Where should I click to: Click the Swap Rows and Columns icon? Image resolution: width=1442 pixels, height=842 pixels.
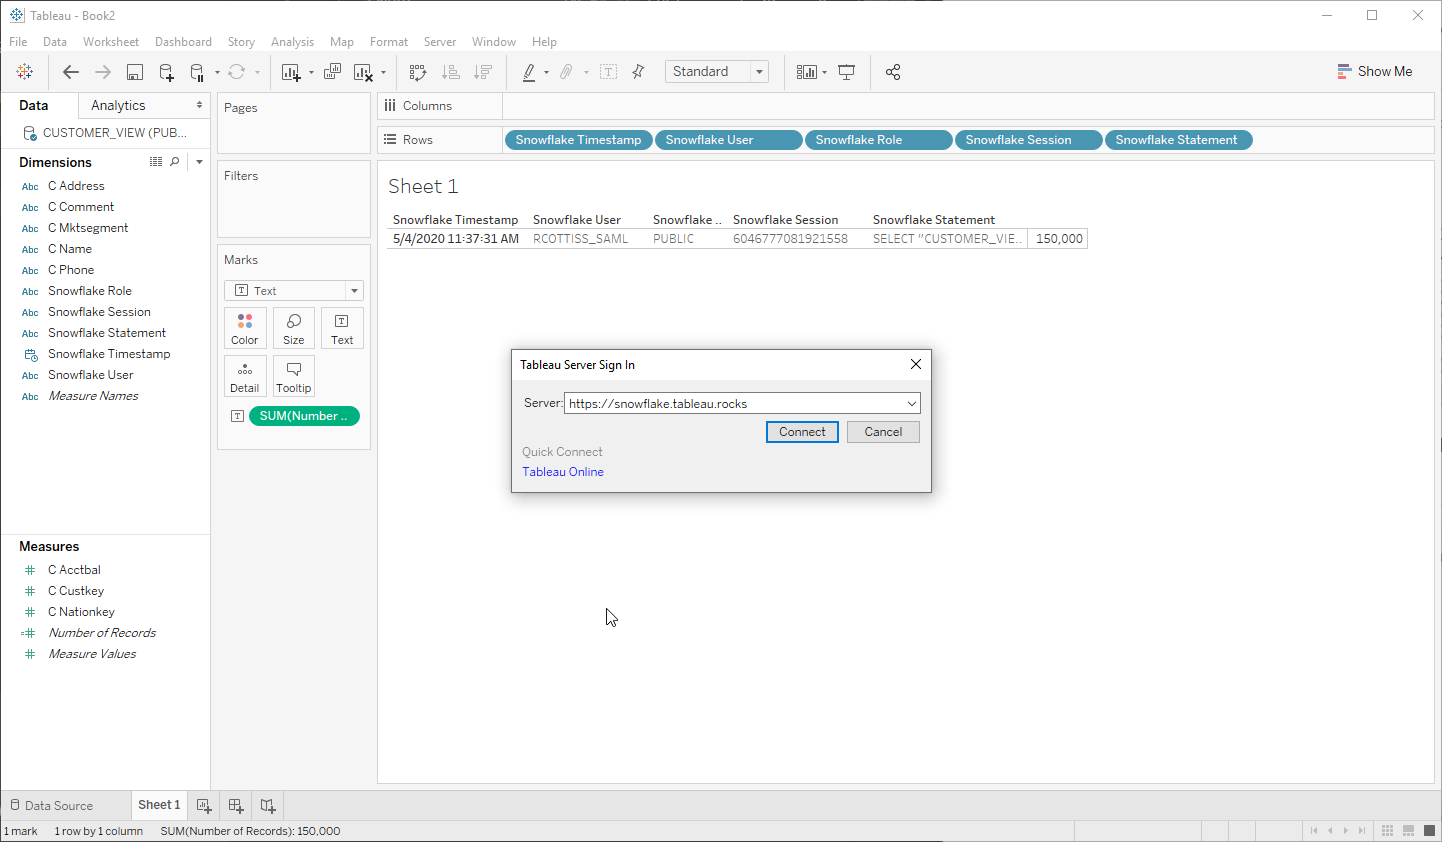pyautogui.click(x=418, y=72)
